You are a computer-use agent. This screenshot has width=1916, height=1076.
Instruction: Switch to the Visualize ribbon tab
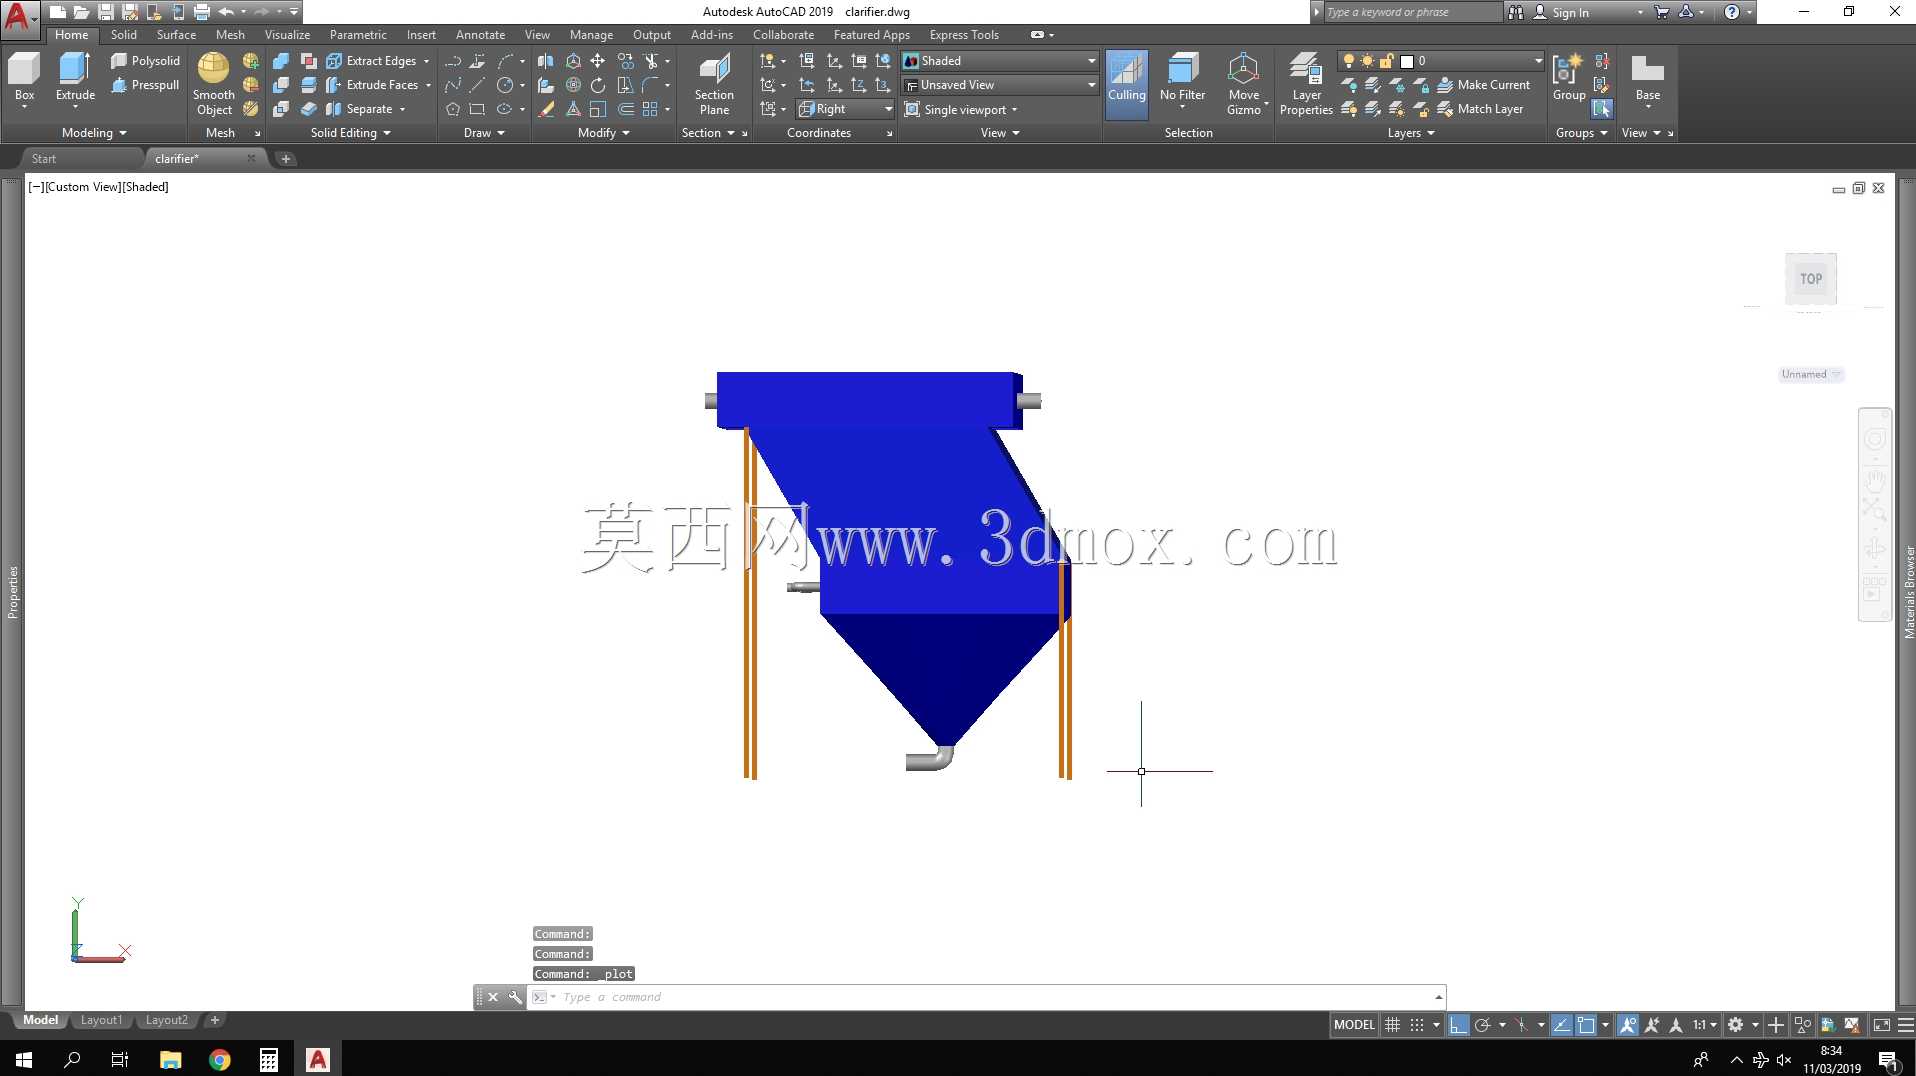pos(287,35)
